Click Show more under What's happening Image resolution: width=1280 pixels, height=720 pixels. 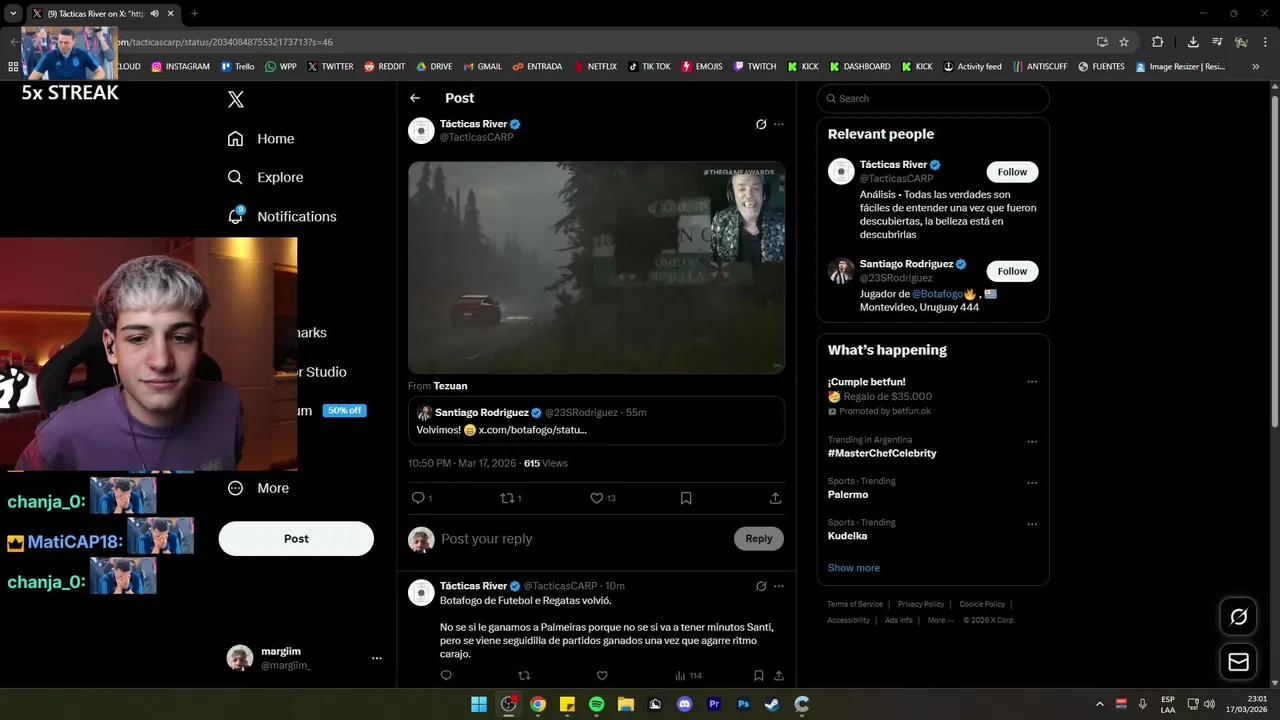click(854, 568)
